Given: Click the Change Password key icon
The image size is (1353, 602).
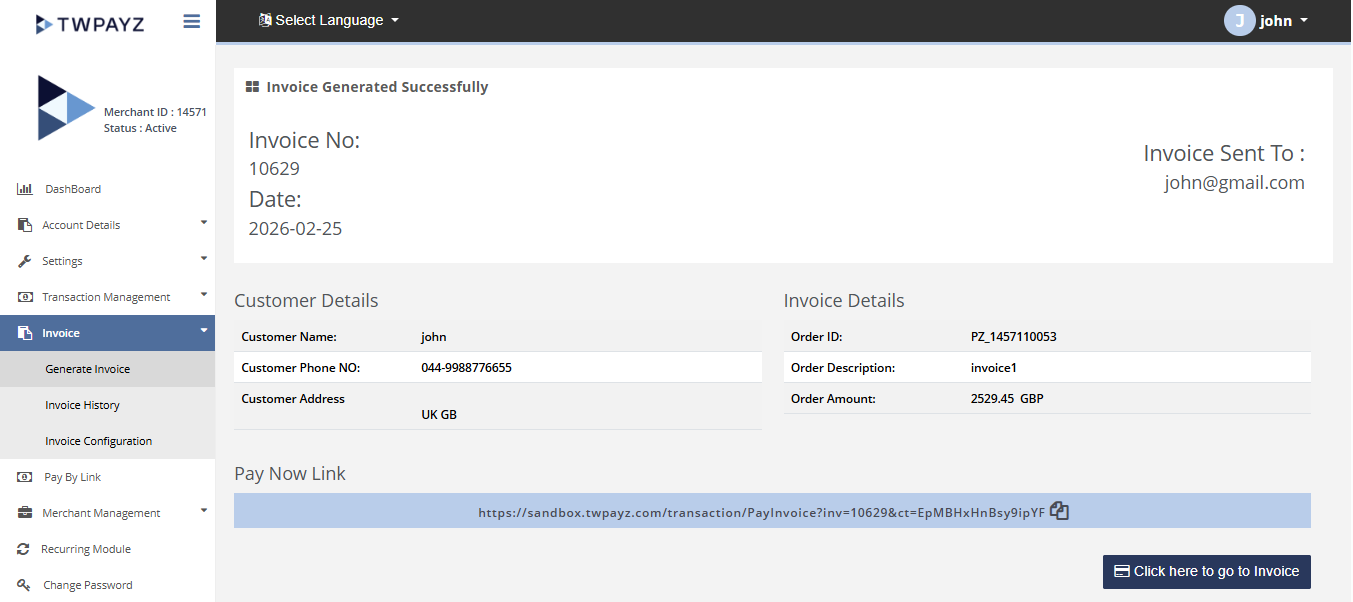Looking at the screenshot, I should click(24, 585).
